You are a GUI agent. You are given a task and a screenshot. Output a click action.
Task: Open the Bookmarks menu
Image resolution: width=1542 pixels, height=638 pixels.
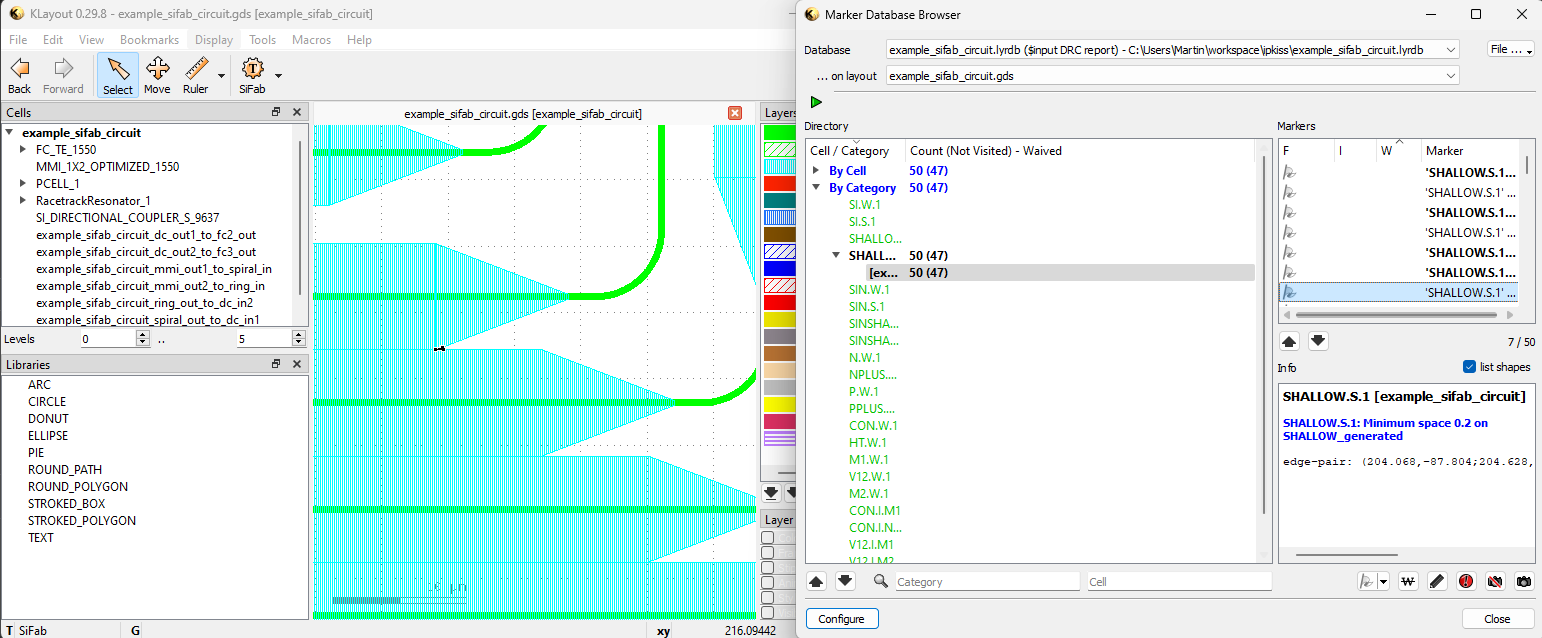pyautogui.click(x=149, y=40)
